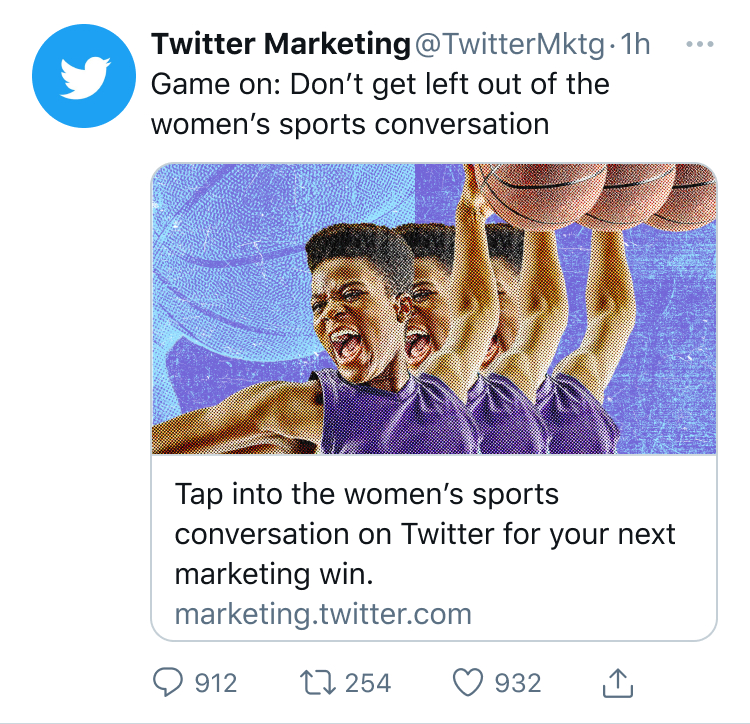Open the basketball players card image

pyautogui.click(x=434, y=308)
